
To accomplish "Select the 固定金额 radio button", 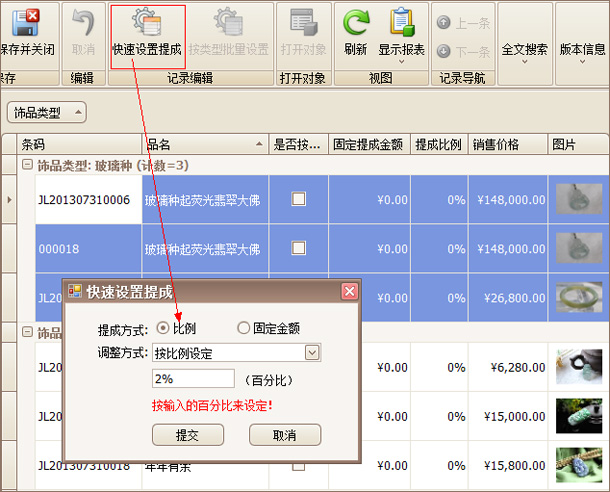I will tap(244, 328).
